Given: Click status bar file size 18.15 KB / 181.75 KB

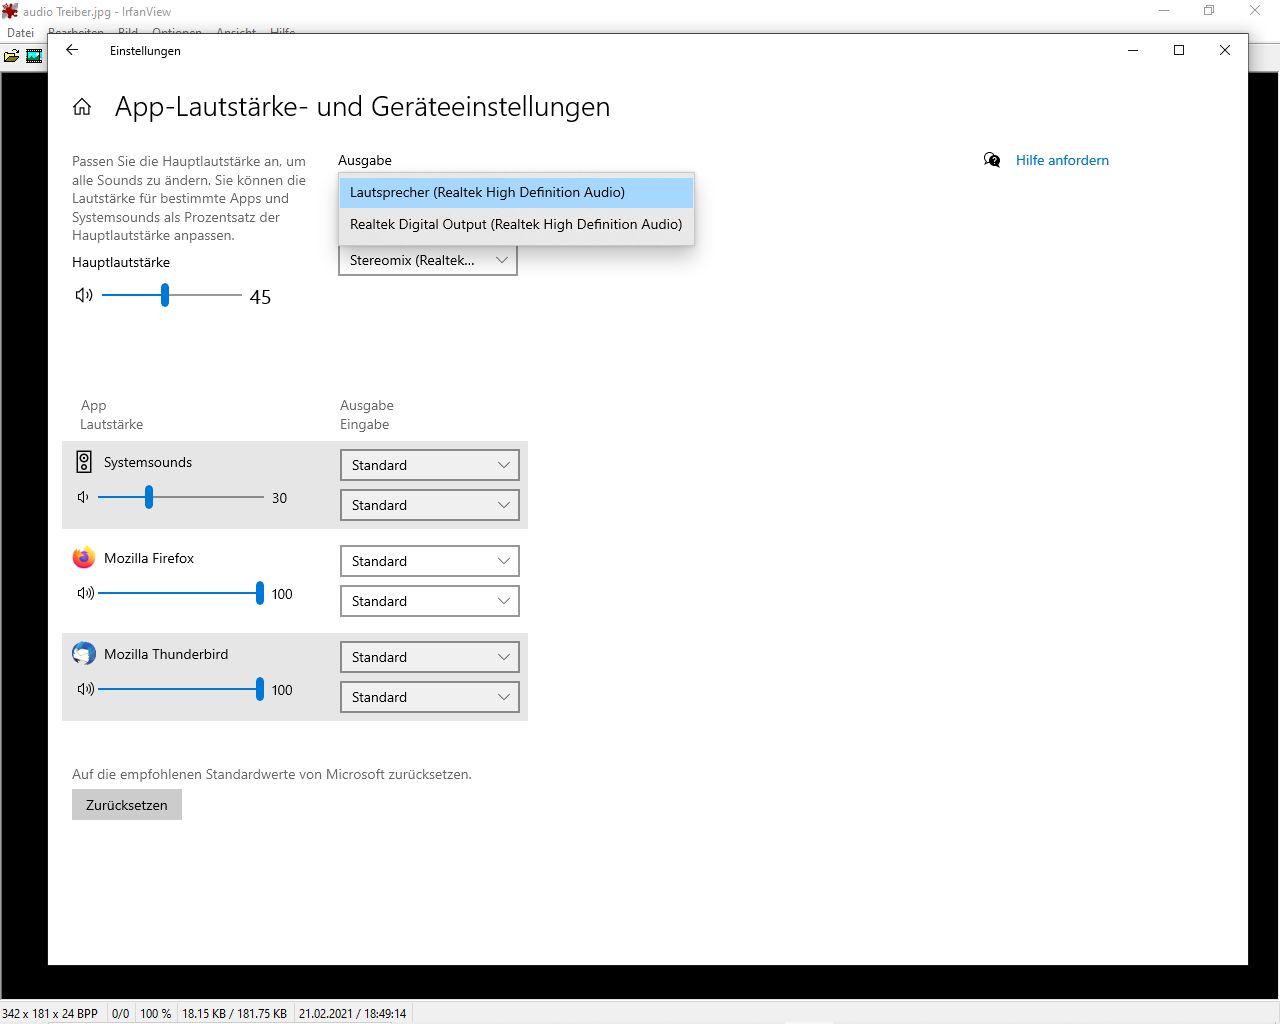Looking at the screenshot, I should (234, 1013).
